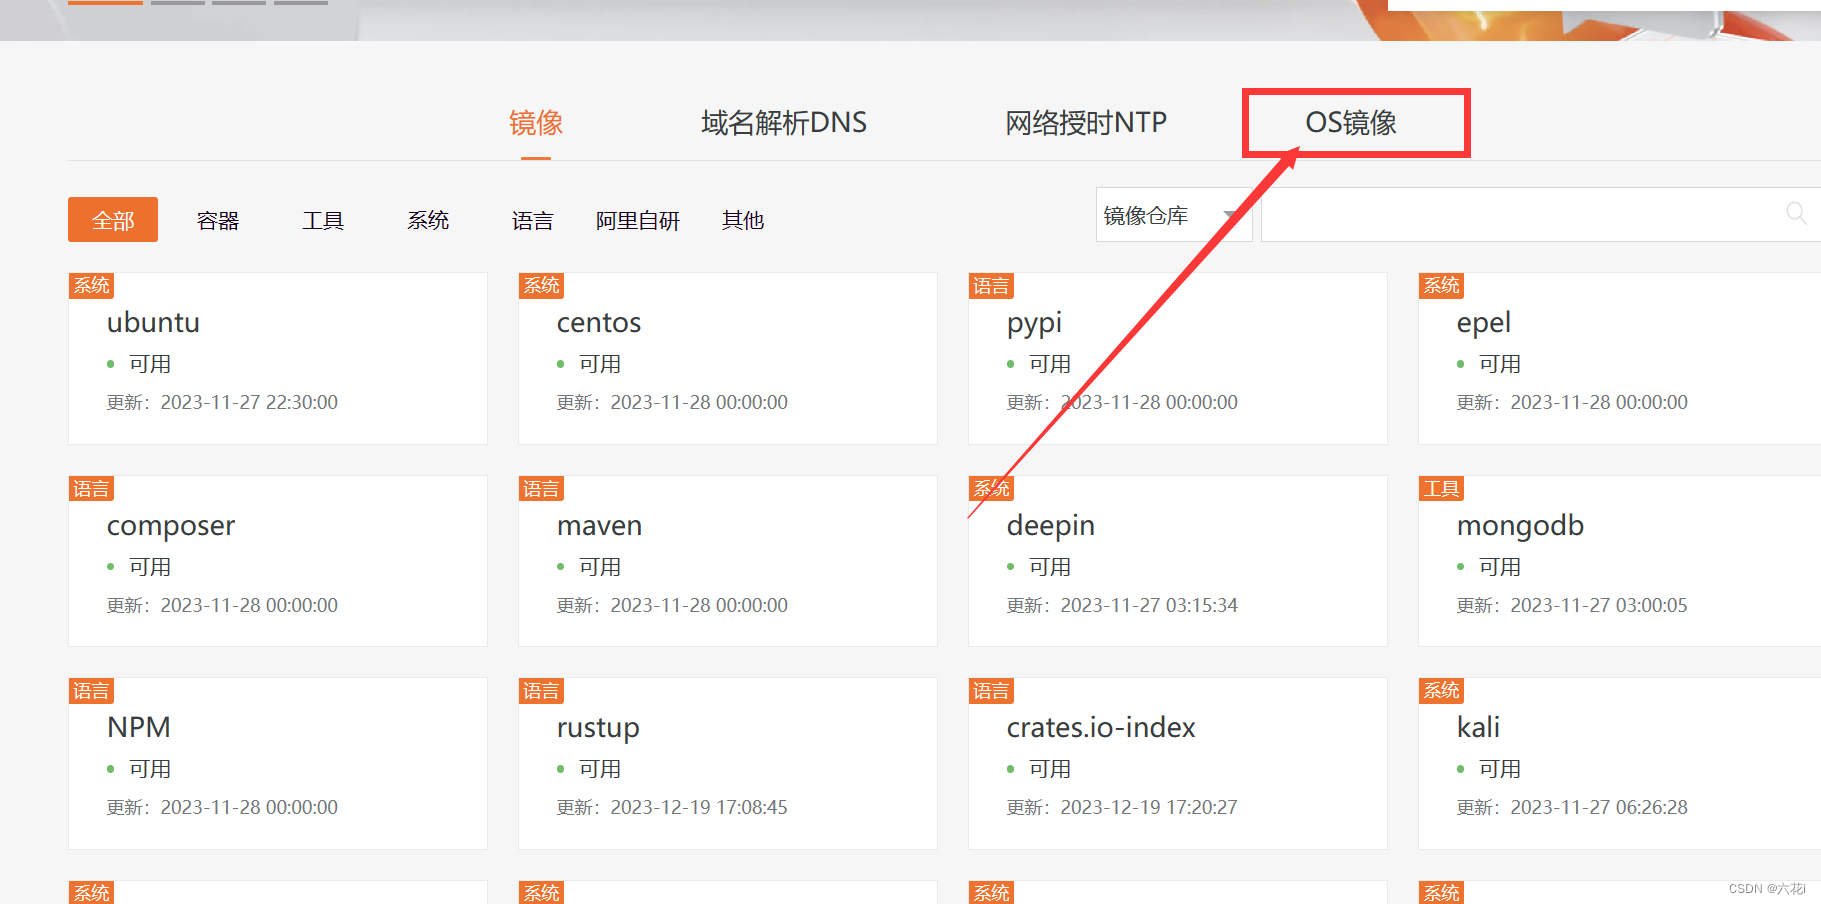
Task: Switch to the 网络授时NTP tab
Action: coord(1086,123)
